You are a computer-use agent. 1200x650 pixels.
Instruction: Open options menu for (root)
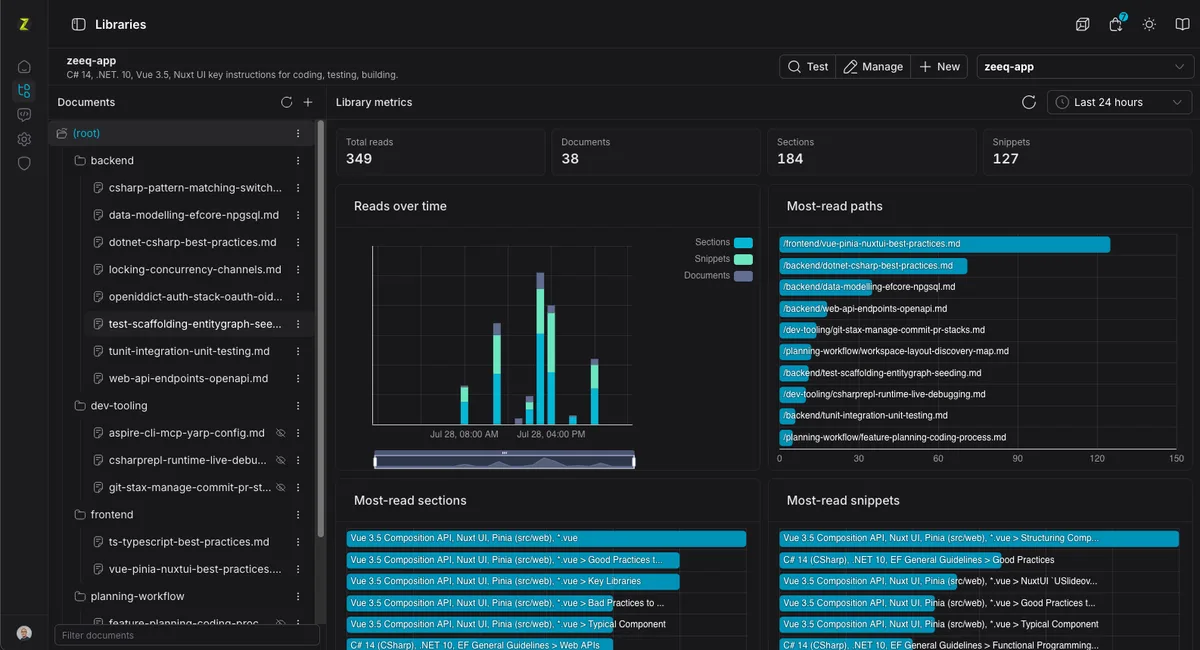click(x=298, y=133)
